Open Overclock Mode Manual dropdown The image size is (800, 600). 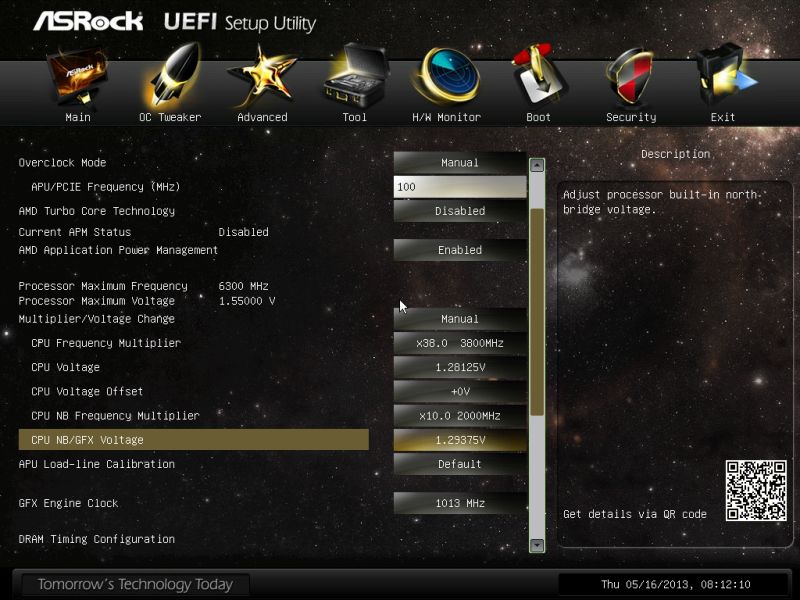pyautogui.click(x=460, y=163)
